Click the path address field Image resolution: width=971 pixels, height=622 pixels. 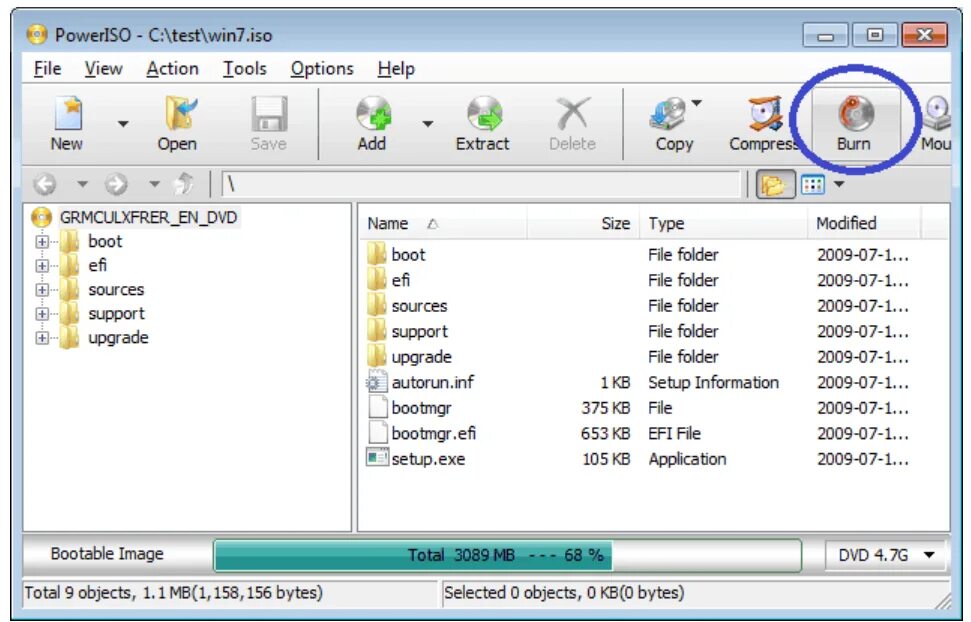tap(481, 184)
